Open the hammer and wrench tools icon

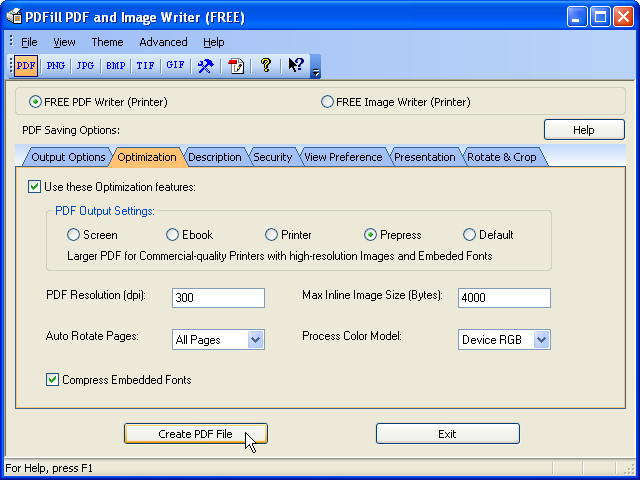[x=205, y=66]
